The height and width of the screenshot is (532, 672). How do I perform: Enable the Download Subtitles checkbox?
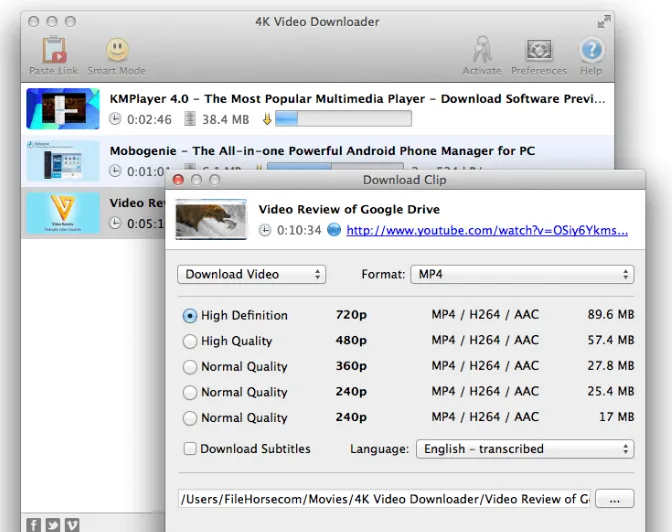pos(190,448)
